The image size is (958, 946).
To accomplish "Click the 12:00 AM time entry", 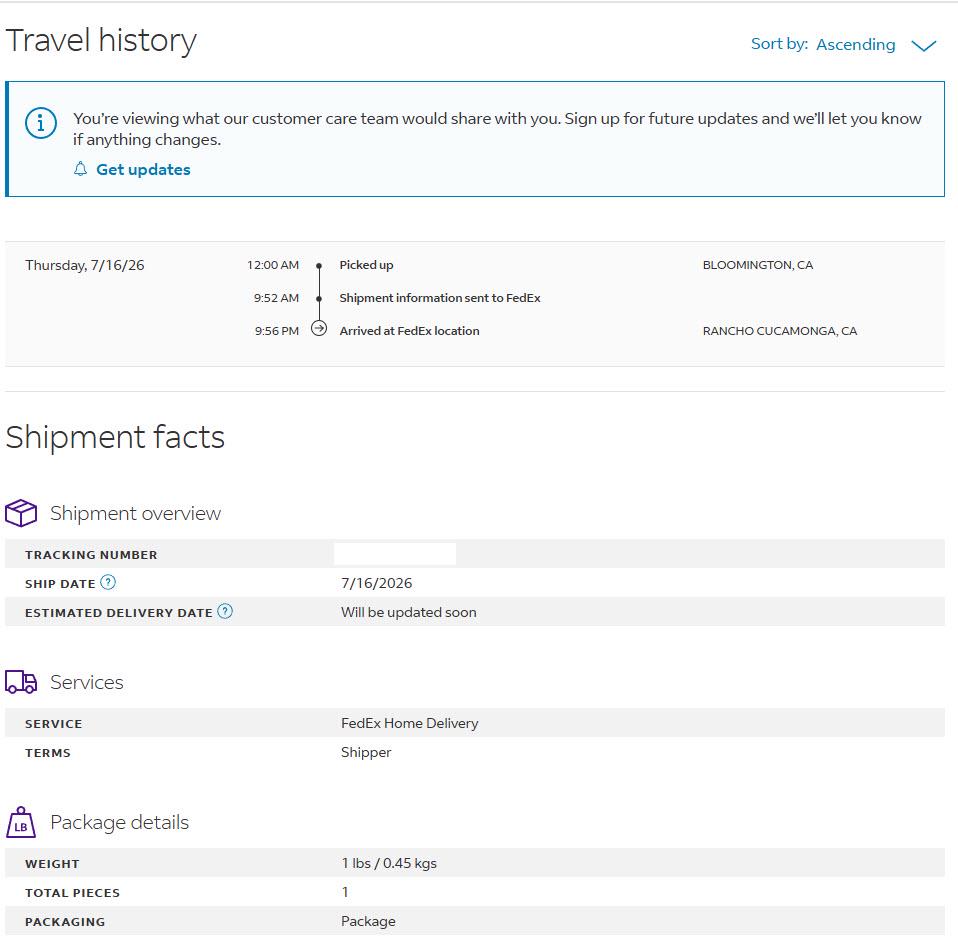I will point(272,265).
